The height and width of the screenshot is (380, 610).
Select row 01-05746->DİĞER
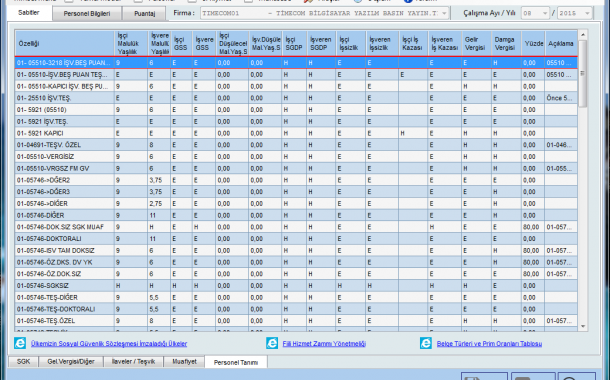coord(296,203)
